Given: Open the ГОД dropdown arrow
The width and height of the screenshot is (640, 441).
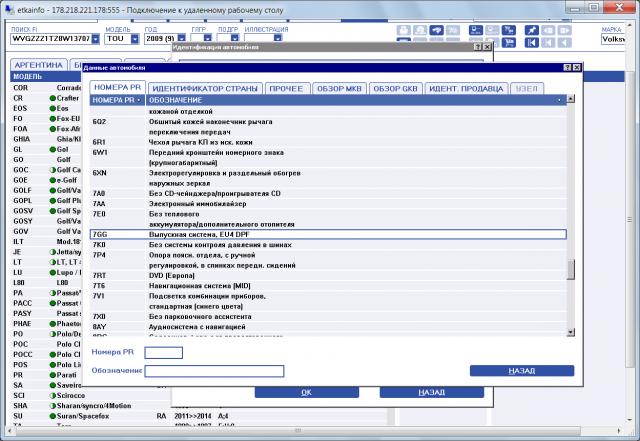Looking at the screenshot, I should tap(182, 39).
